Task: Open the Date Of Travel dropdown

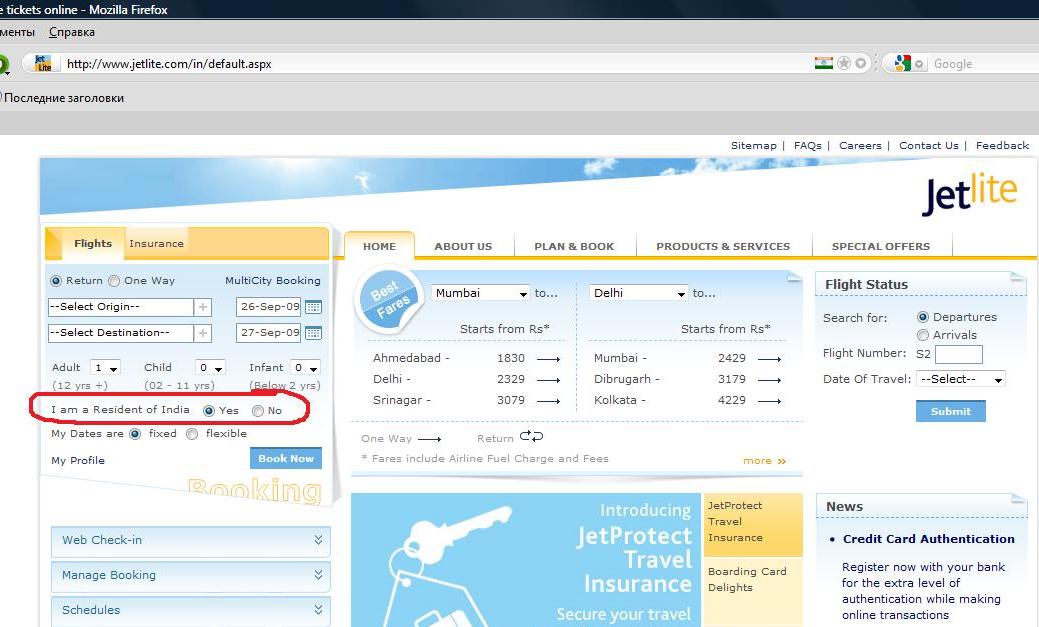Action: coord(961,379)
